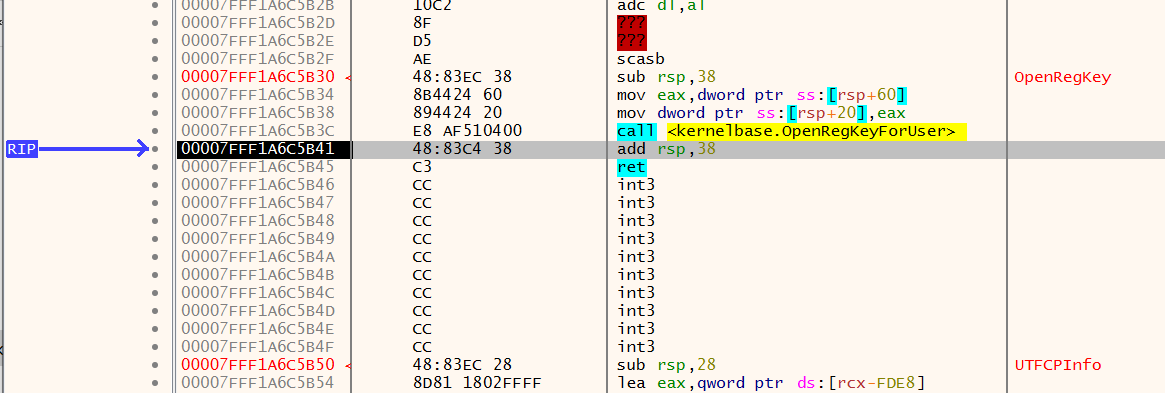Select address 00007FFF1A6C5B2F
Viewport: 1165px width, 393px height.
click(258, 59)
